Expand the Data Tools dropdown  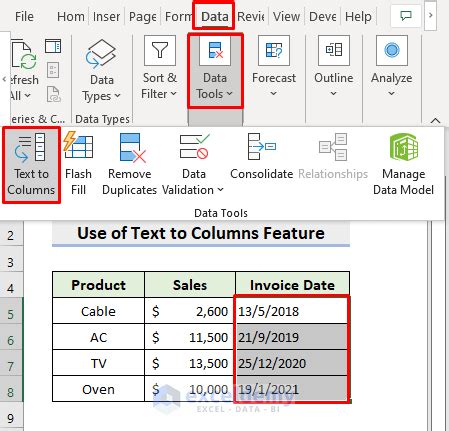[x=215, y=71]
